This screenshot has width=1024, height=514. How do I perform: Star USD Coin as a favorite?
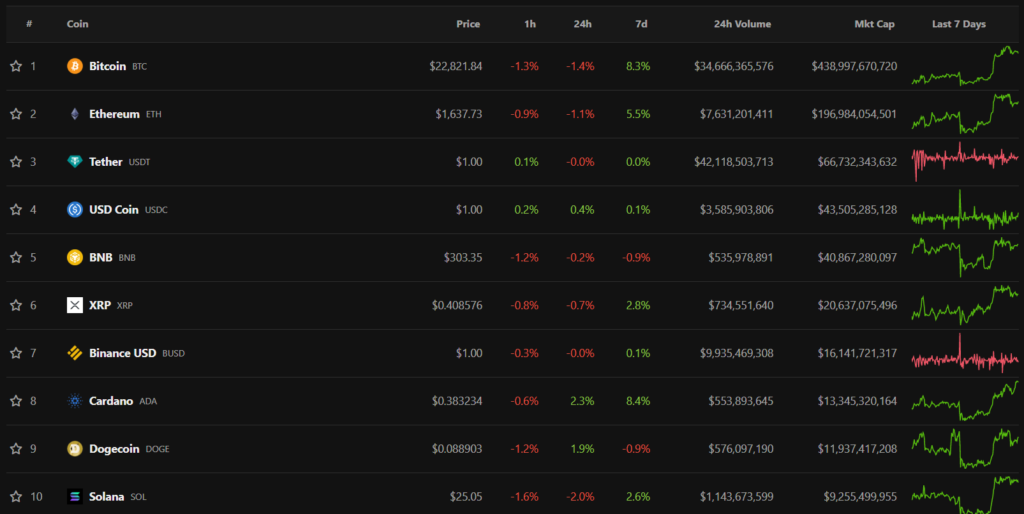[16, 210]
